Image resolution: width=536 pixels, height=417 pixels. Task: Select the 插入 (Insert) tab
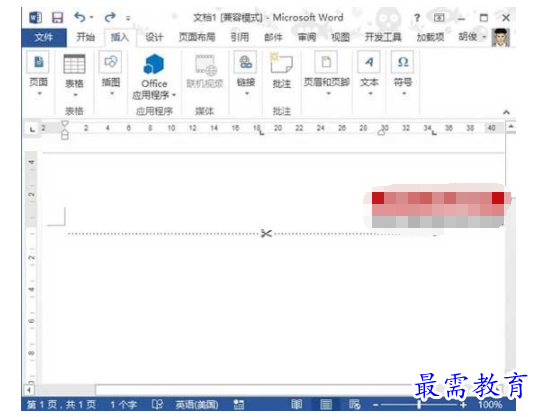point(120,37)
